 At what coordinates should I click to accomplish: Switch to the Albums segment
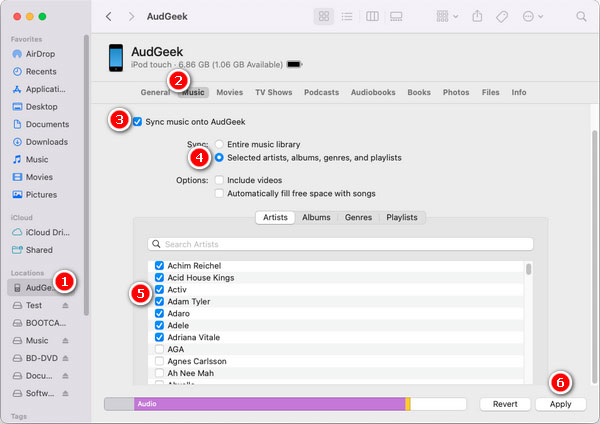(316, 217)
